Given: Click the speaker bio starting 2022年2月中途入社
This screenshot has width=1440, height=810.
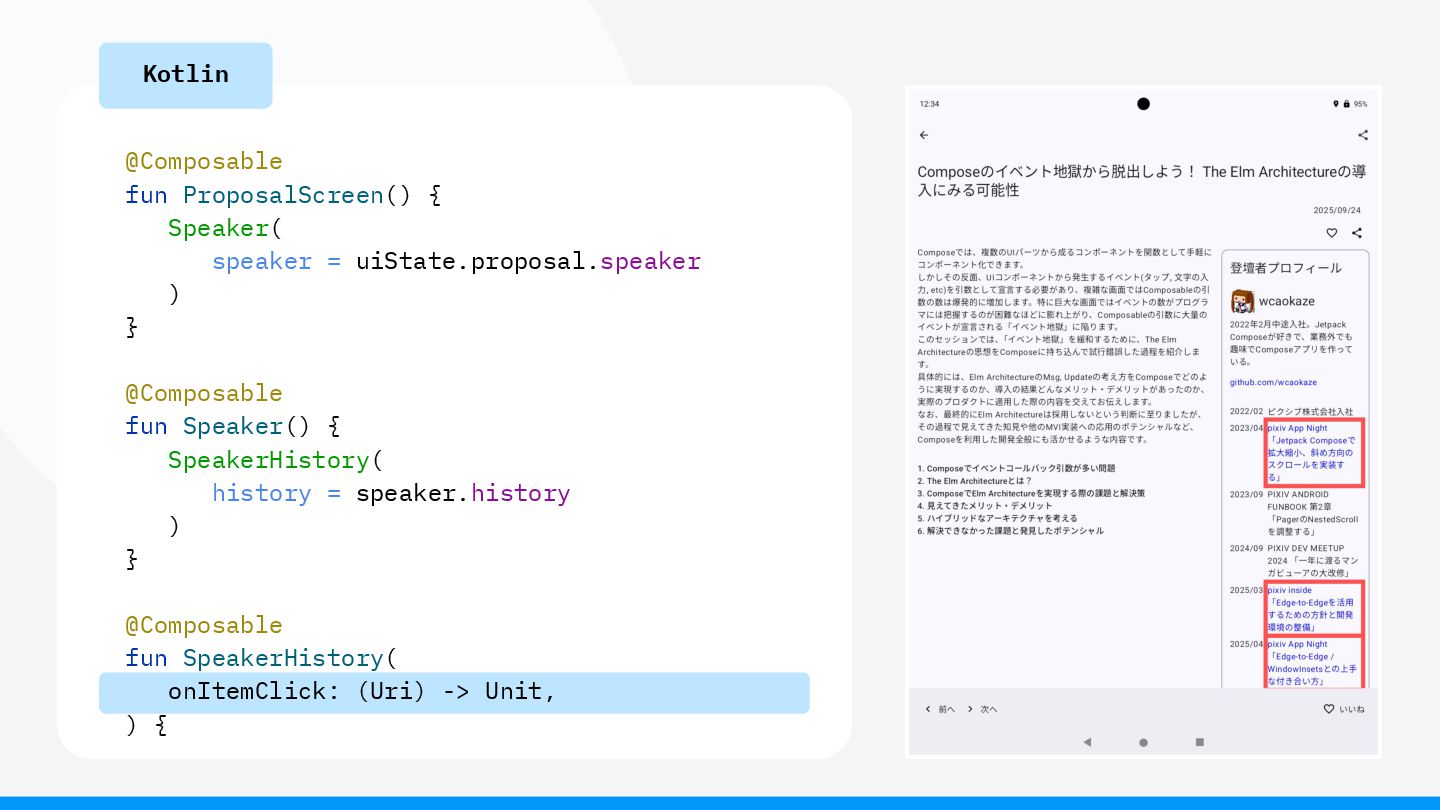Looking at the screenshot, I should coord(1291,343).
